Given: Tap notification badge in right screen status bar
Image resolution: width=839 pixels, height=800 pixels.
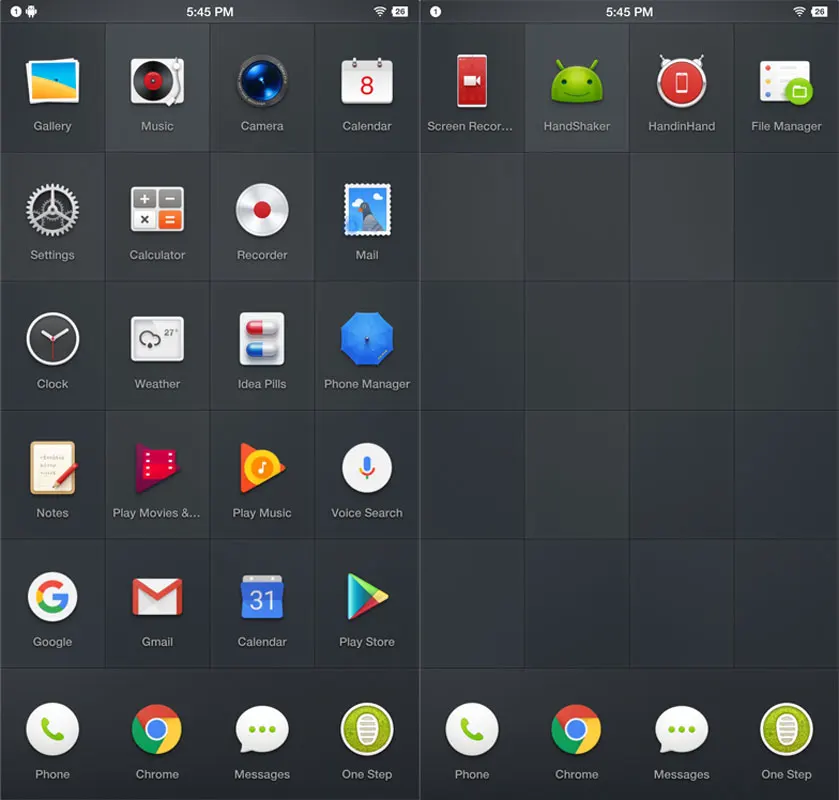Looking at the screenshot, I should 436,11.
